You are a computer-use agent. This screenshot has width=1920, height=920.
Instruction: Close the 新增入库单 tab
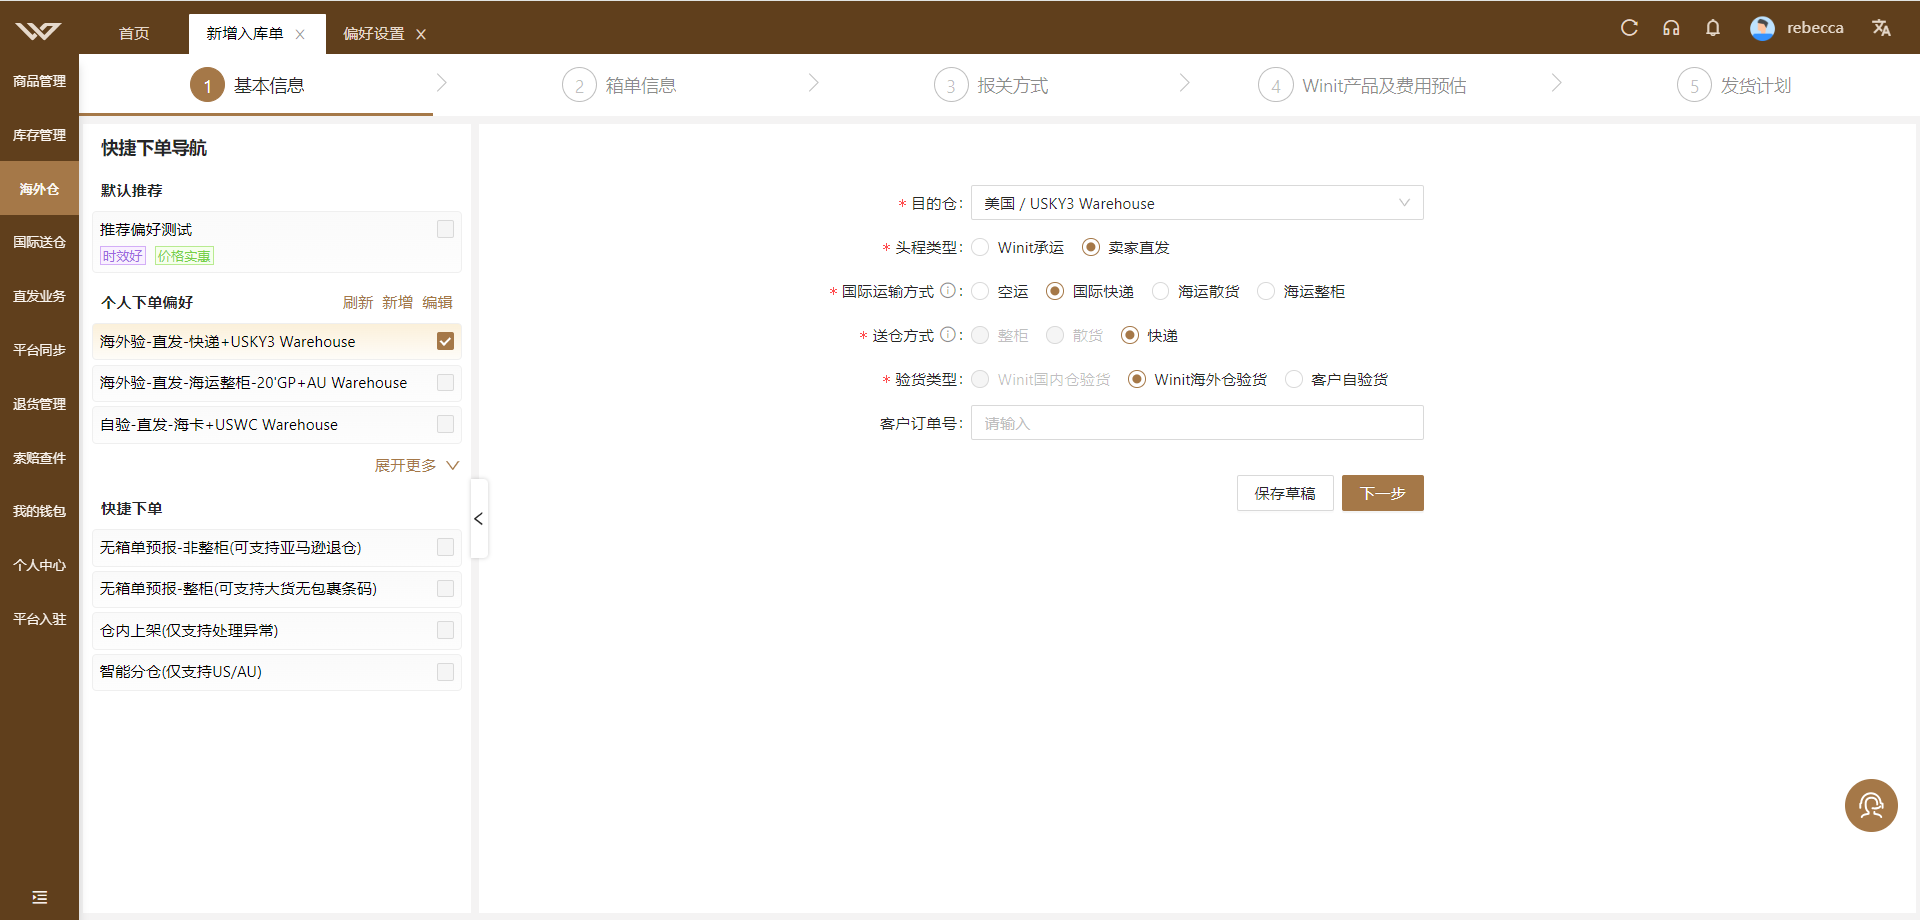300,34
